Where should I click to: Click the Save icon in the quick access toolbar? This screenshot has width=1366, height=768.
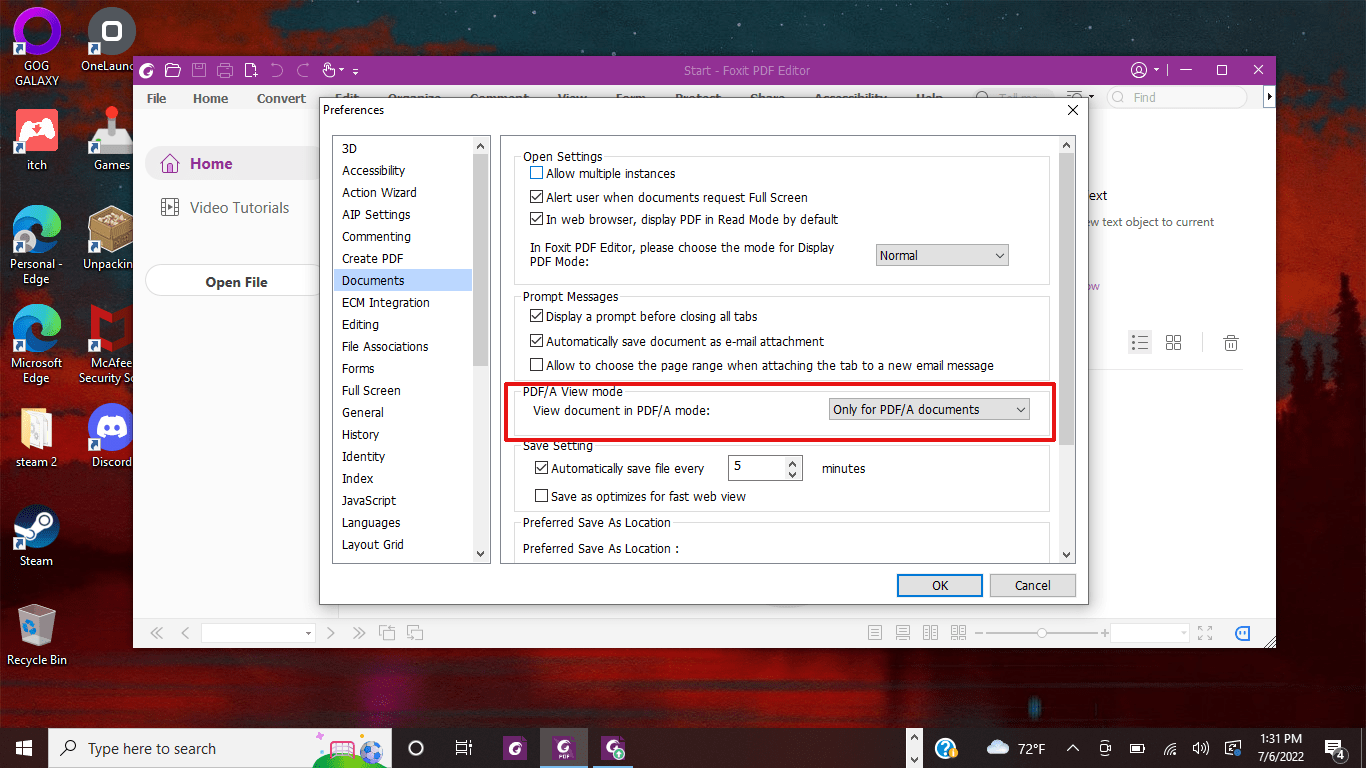(198, 70)
